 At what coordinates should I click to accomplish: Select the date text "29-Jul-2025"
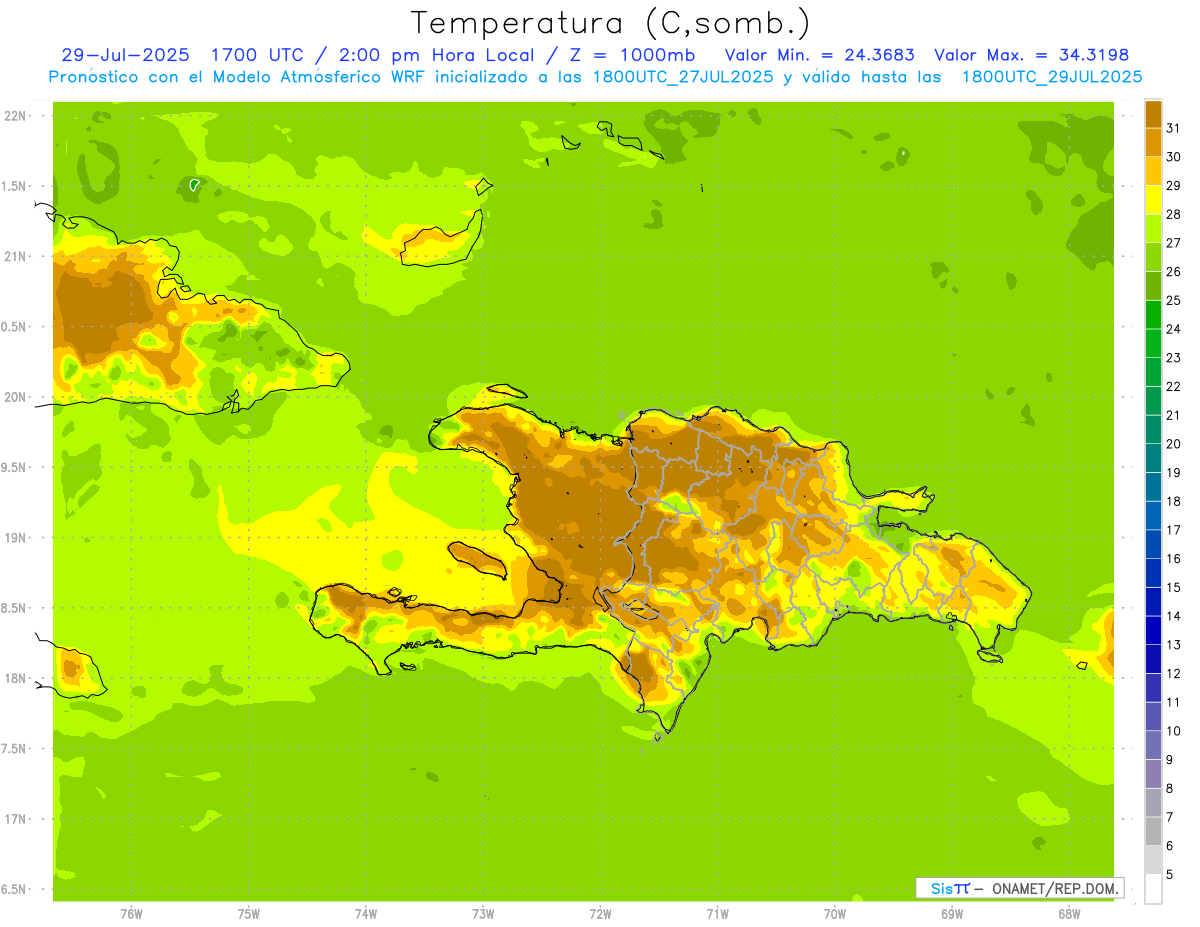[126, 54]
